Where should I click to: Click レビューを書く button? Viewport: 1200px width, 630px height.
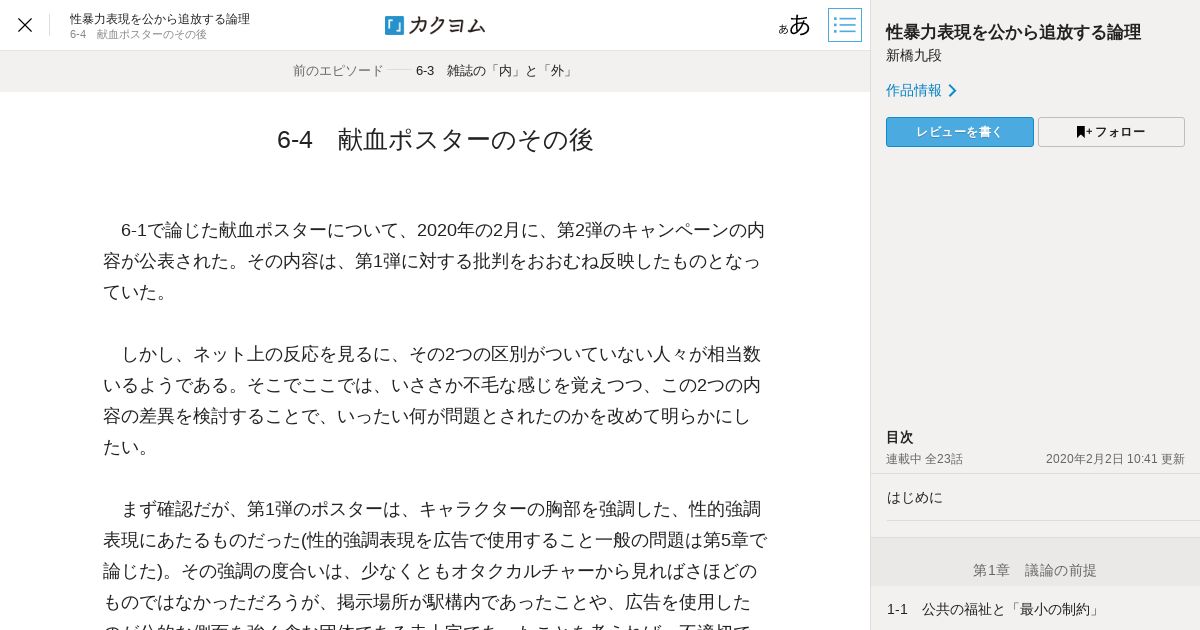tap(960, 132)
